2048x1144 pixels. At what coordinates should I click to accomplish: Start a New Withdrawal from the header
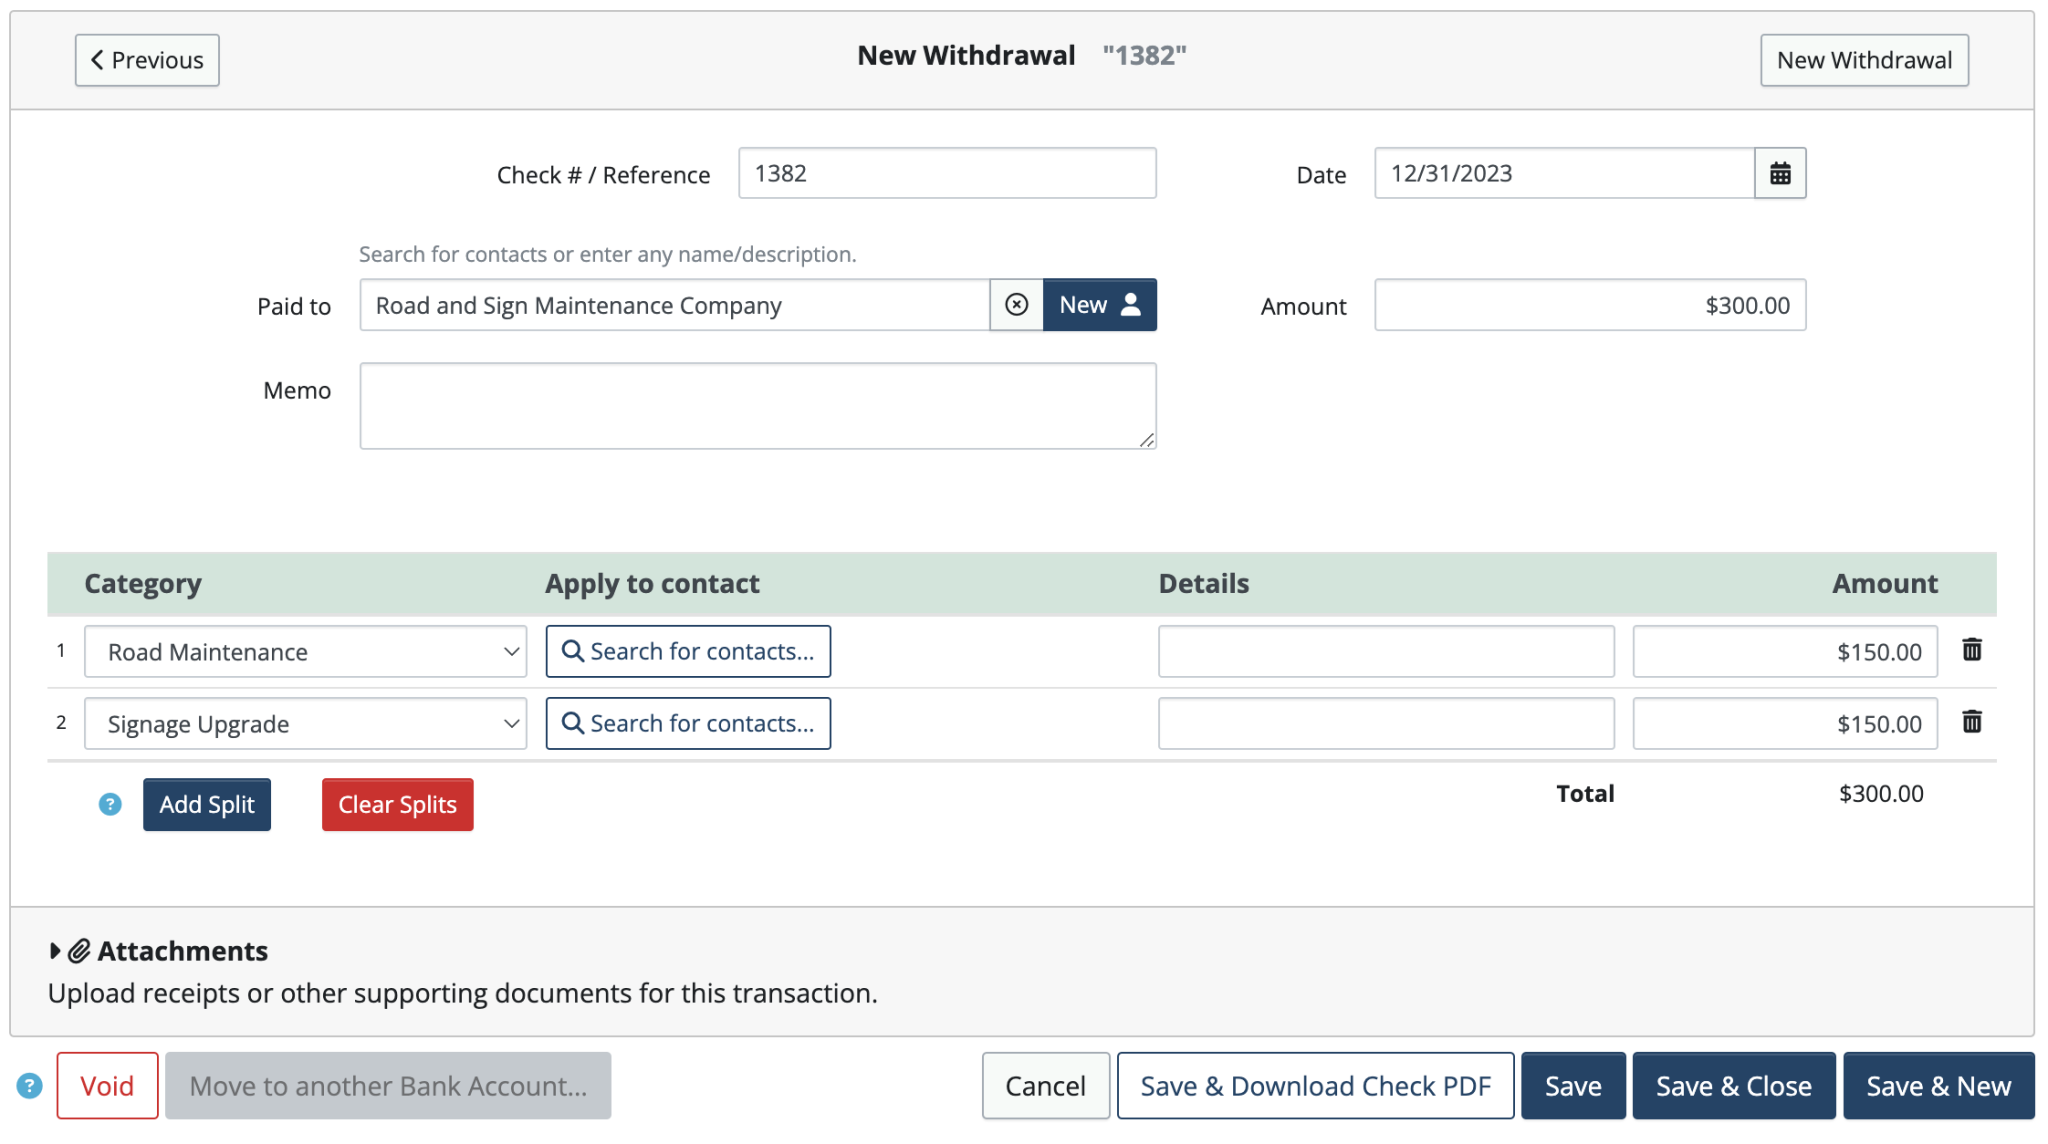click(1864, 60)
